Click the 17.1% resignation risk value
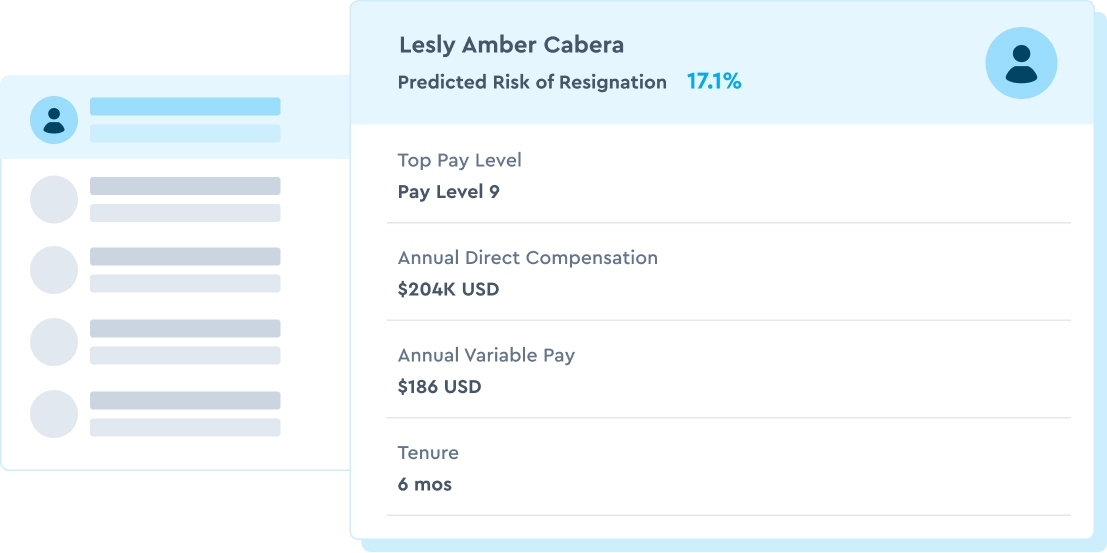 (x=714, y=82)
